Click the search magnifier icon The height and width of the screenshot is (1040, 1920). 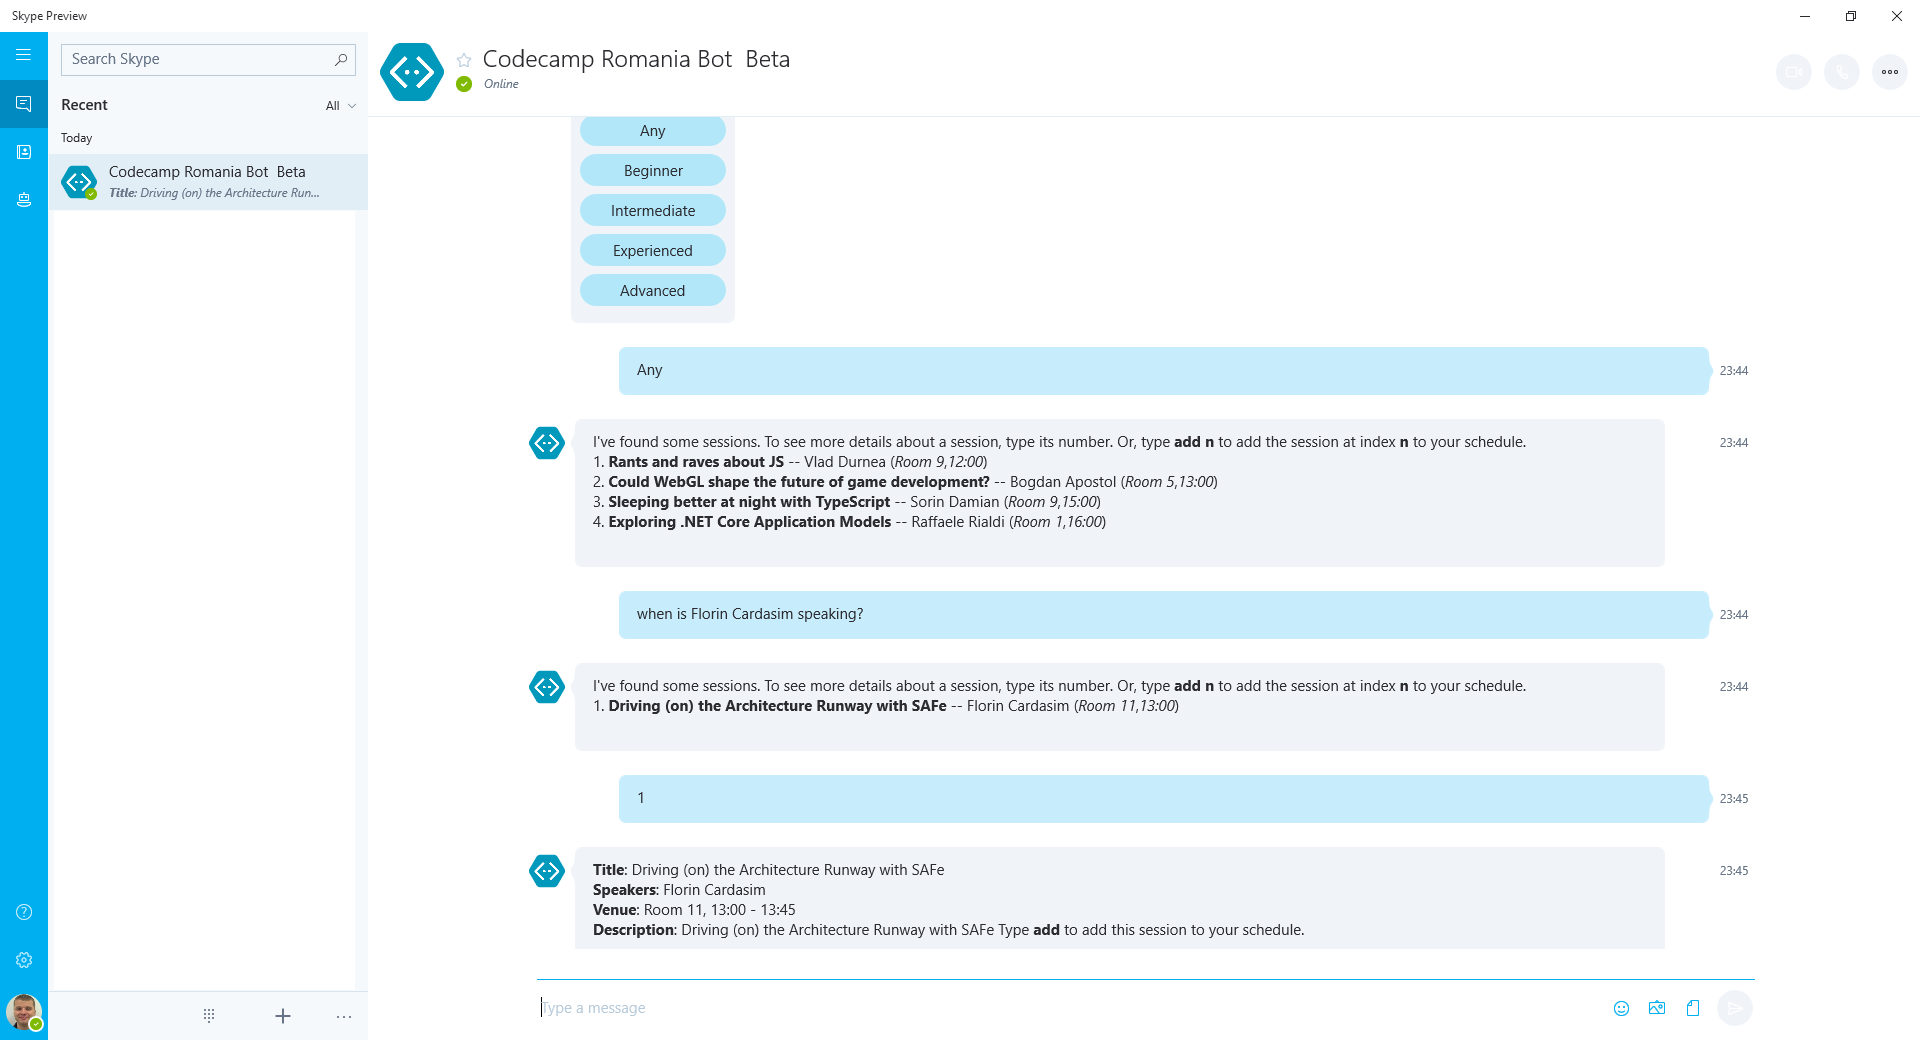pos(341,60)
